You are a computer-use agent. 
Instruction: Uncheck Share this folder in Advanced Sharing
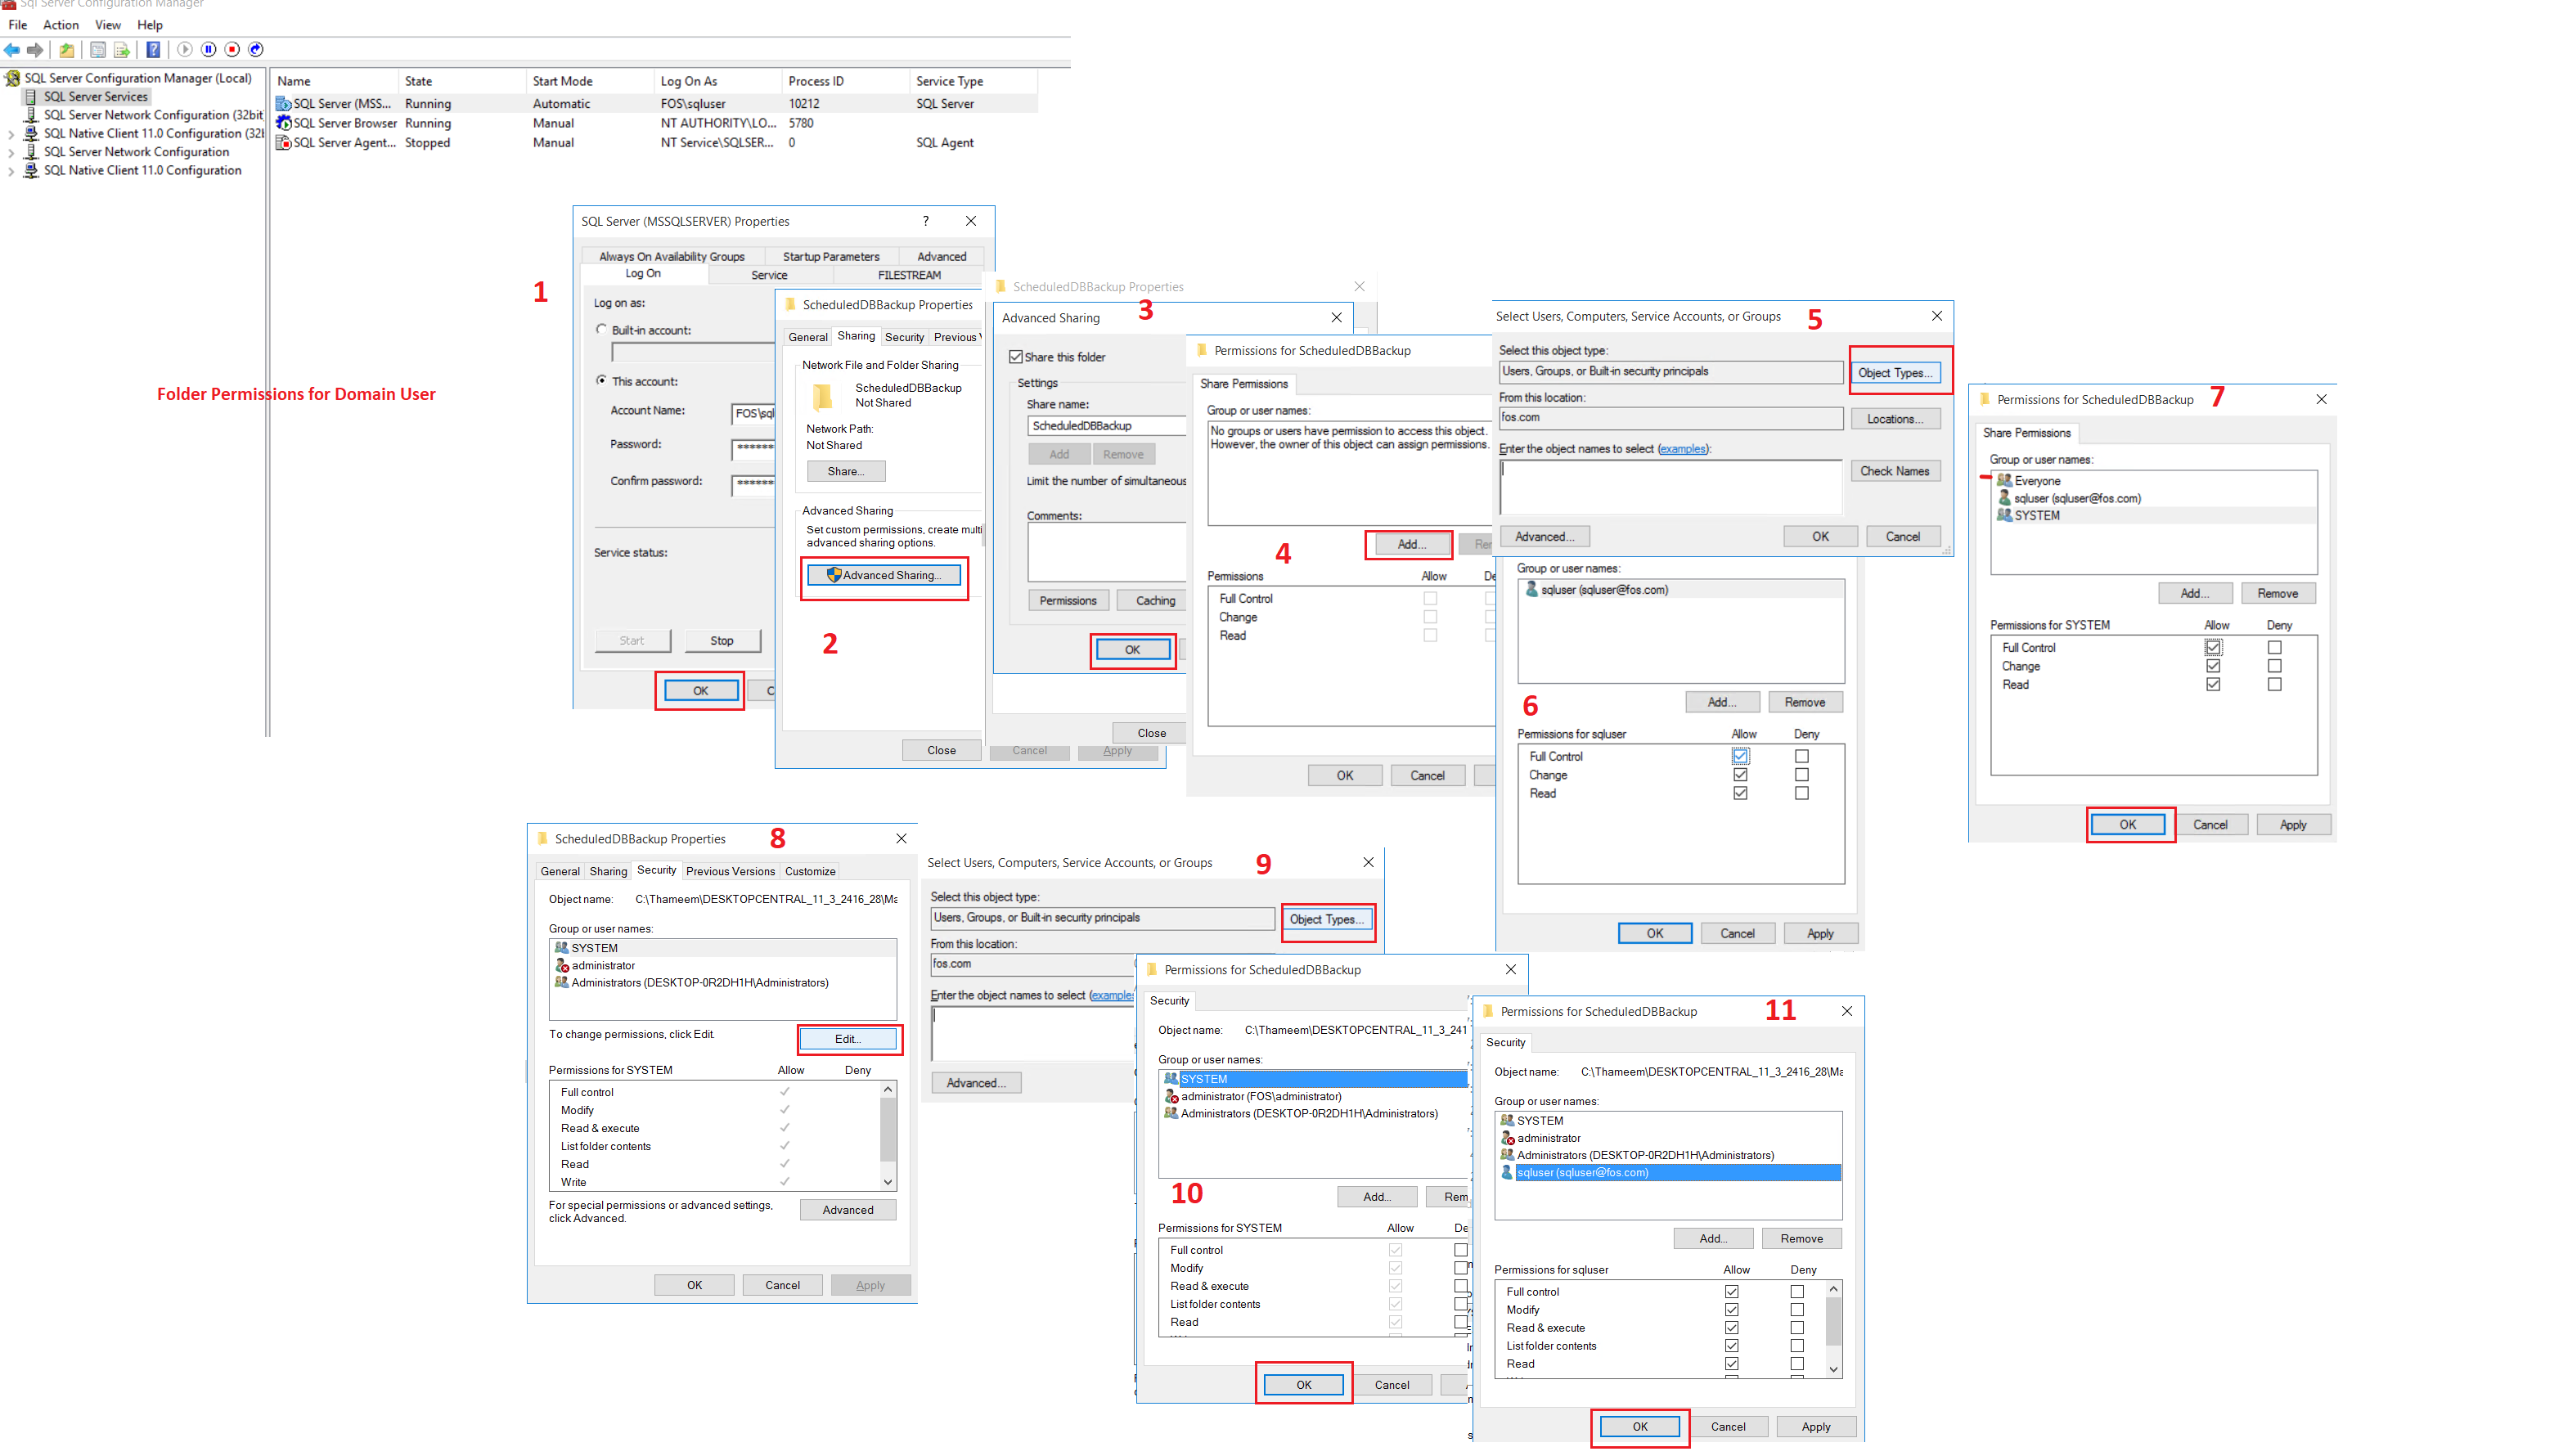[x=1016, y=356]
